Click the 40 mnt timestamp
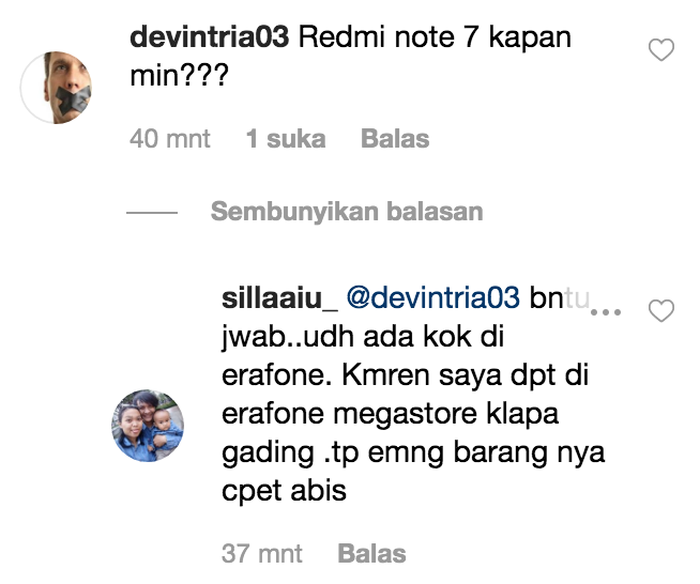 tap(170, 138)
